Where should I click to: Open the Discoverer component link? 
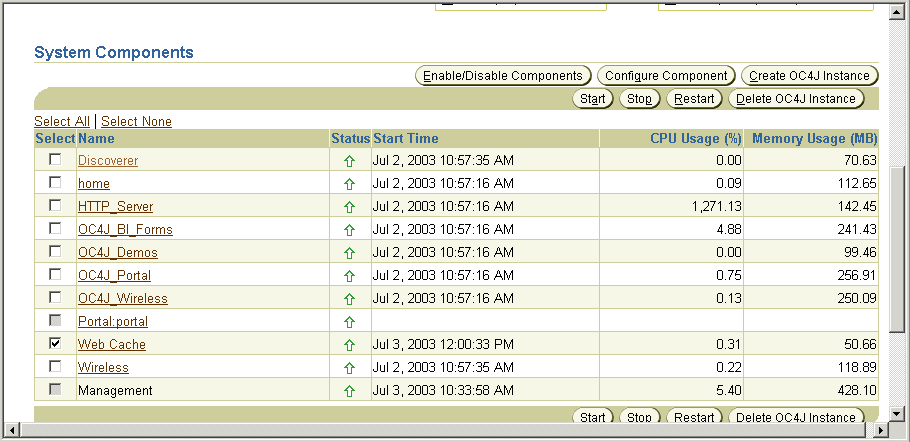point(108,161)
